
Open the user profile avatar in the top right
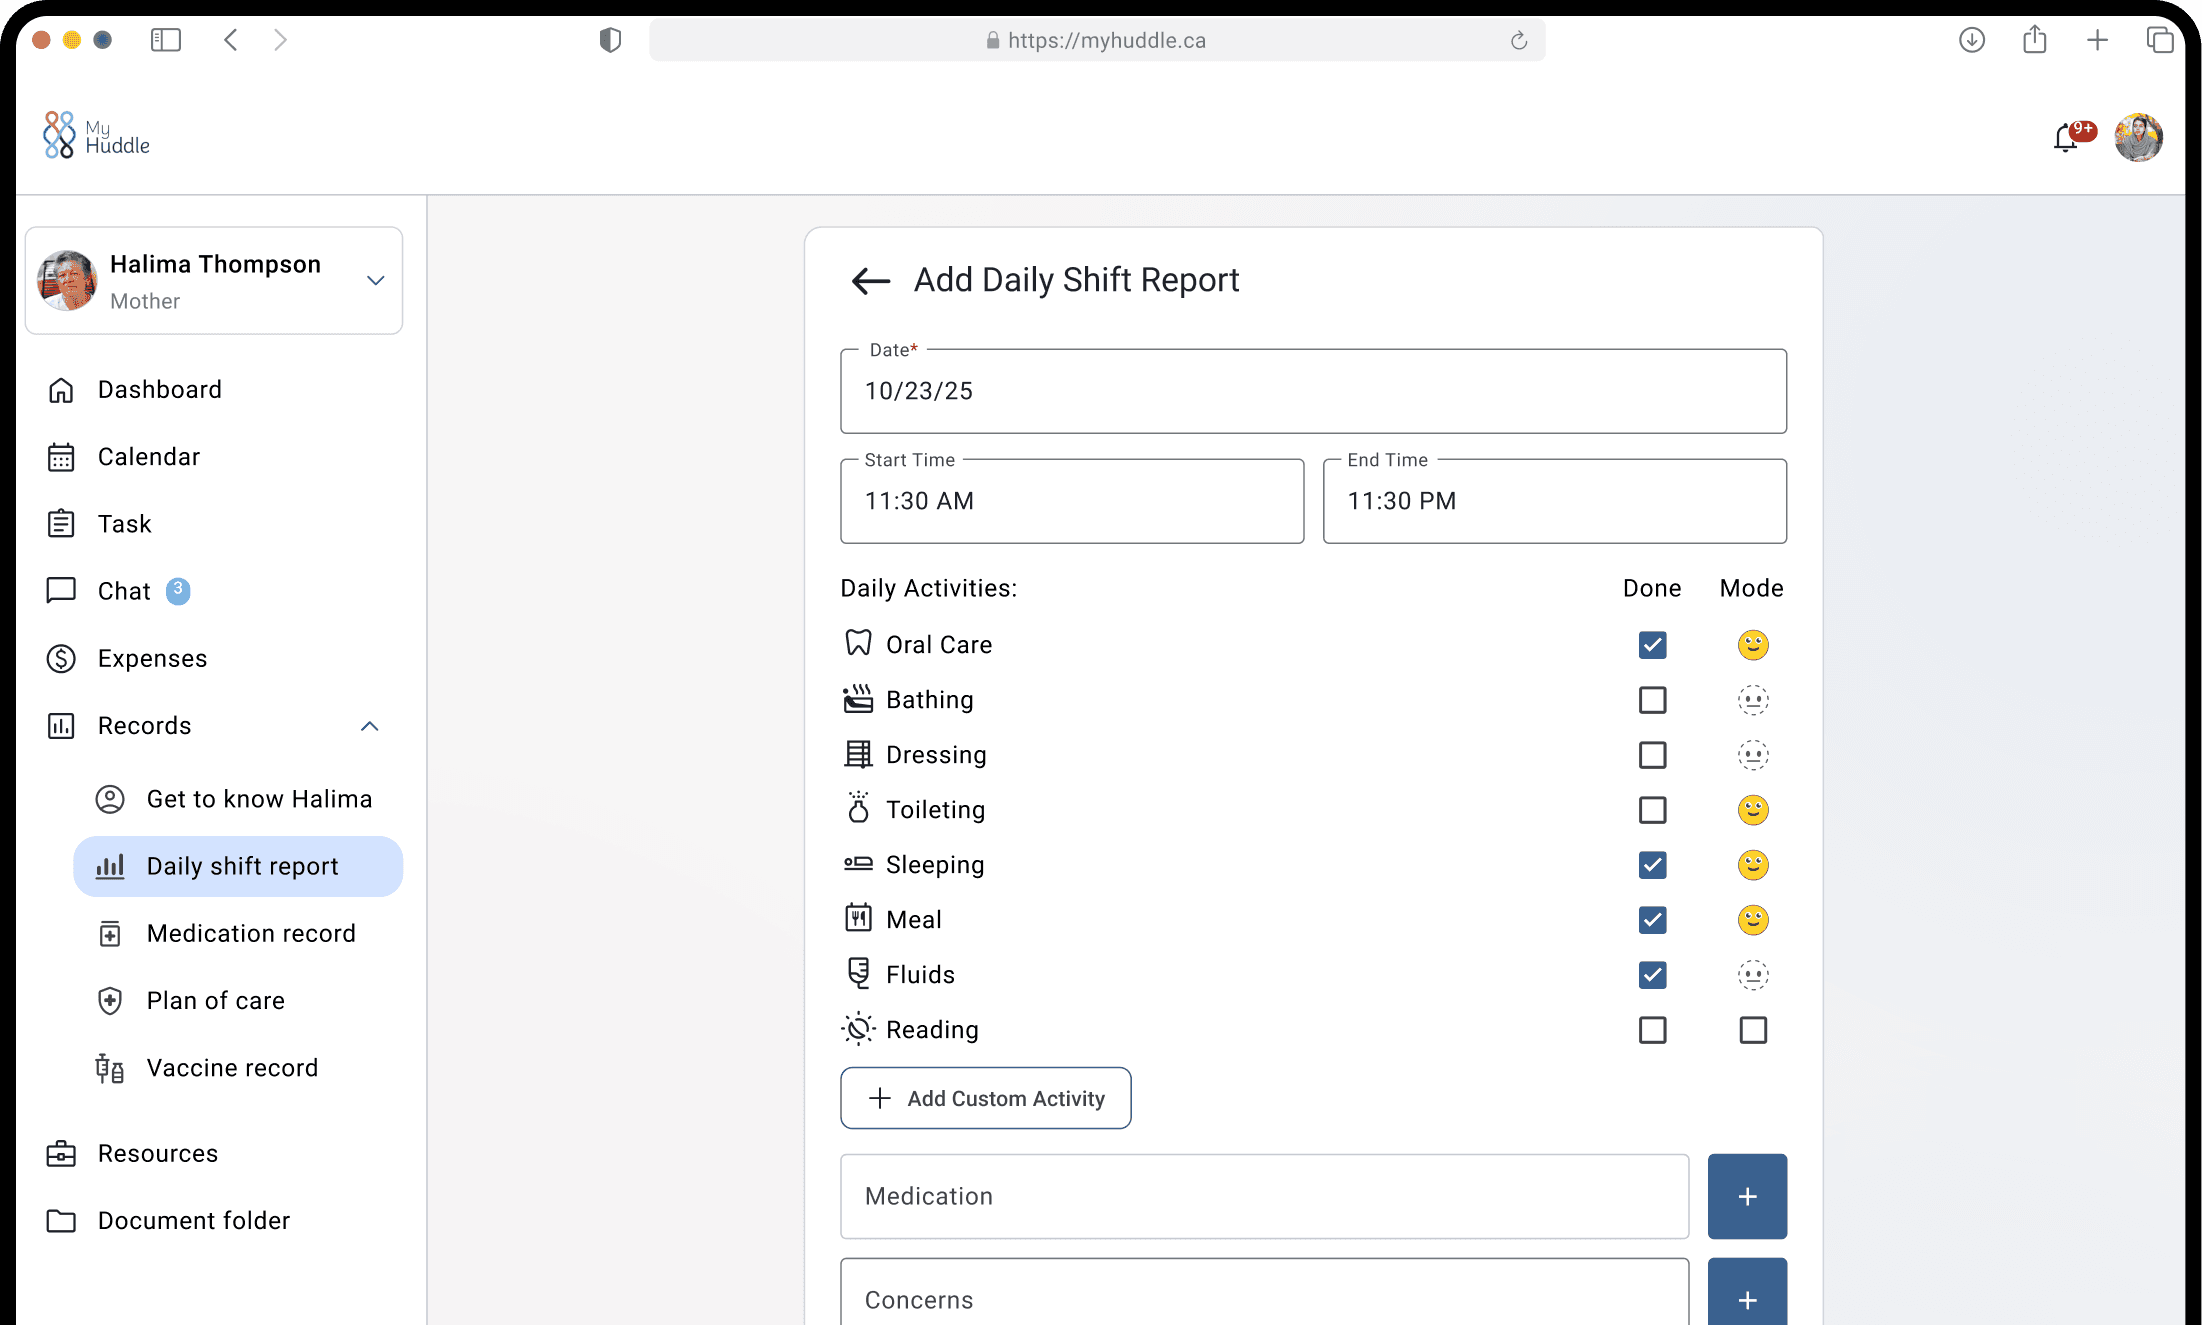point(2138,138)
